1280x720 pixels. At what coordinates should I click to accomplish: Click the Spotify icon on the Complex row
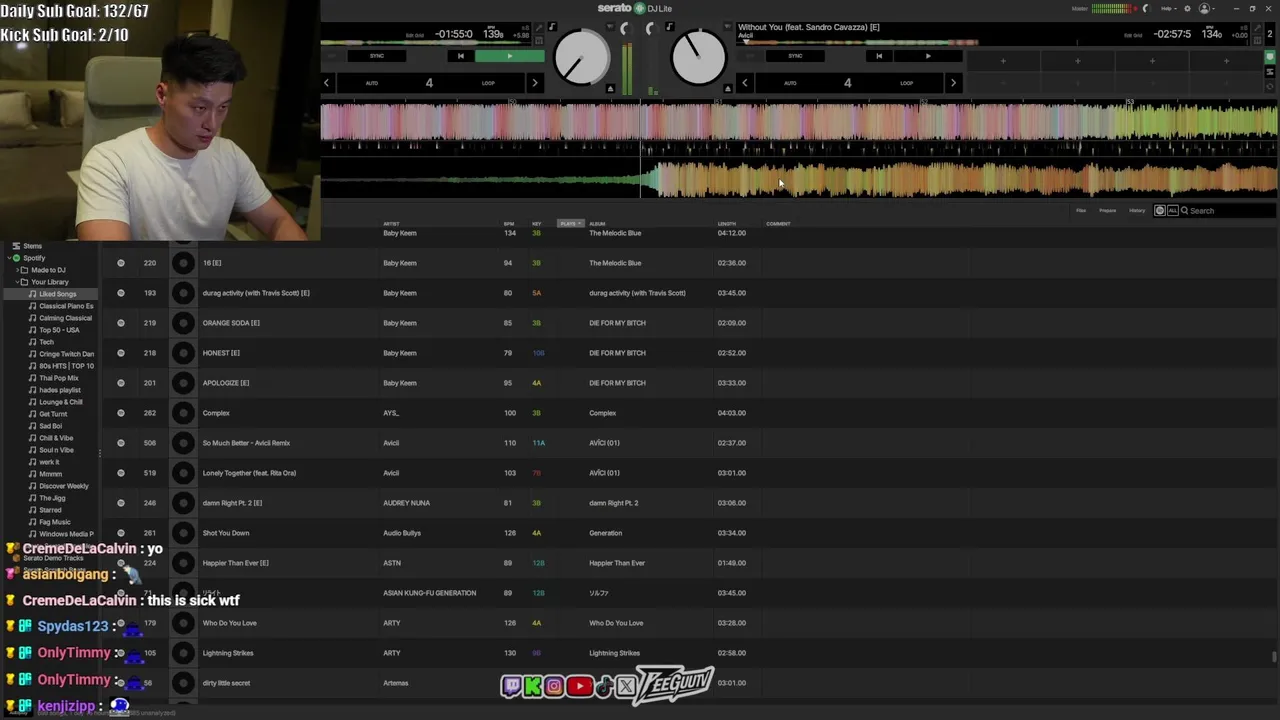pyautogui.click(x=121, y=413)
